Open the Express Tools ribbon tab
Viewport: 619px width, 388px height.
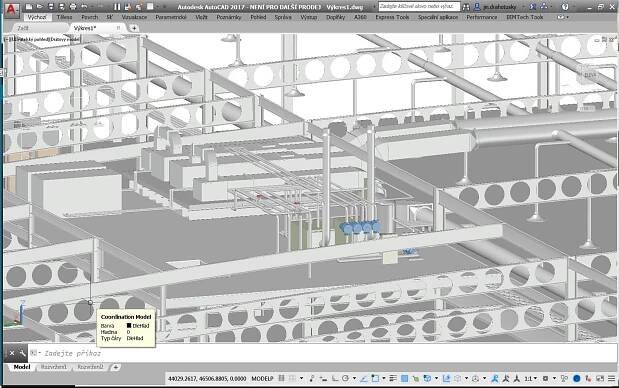coord(392,17)
